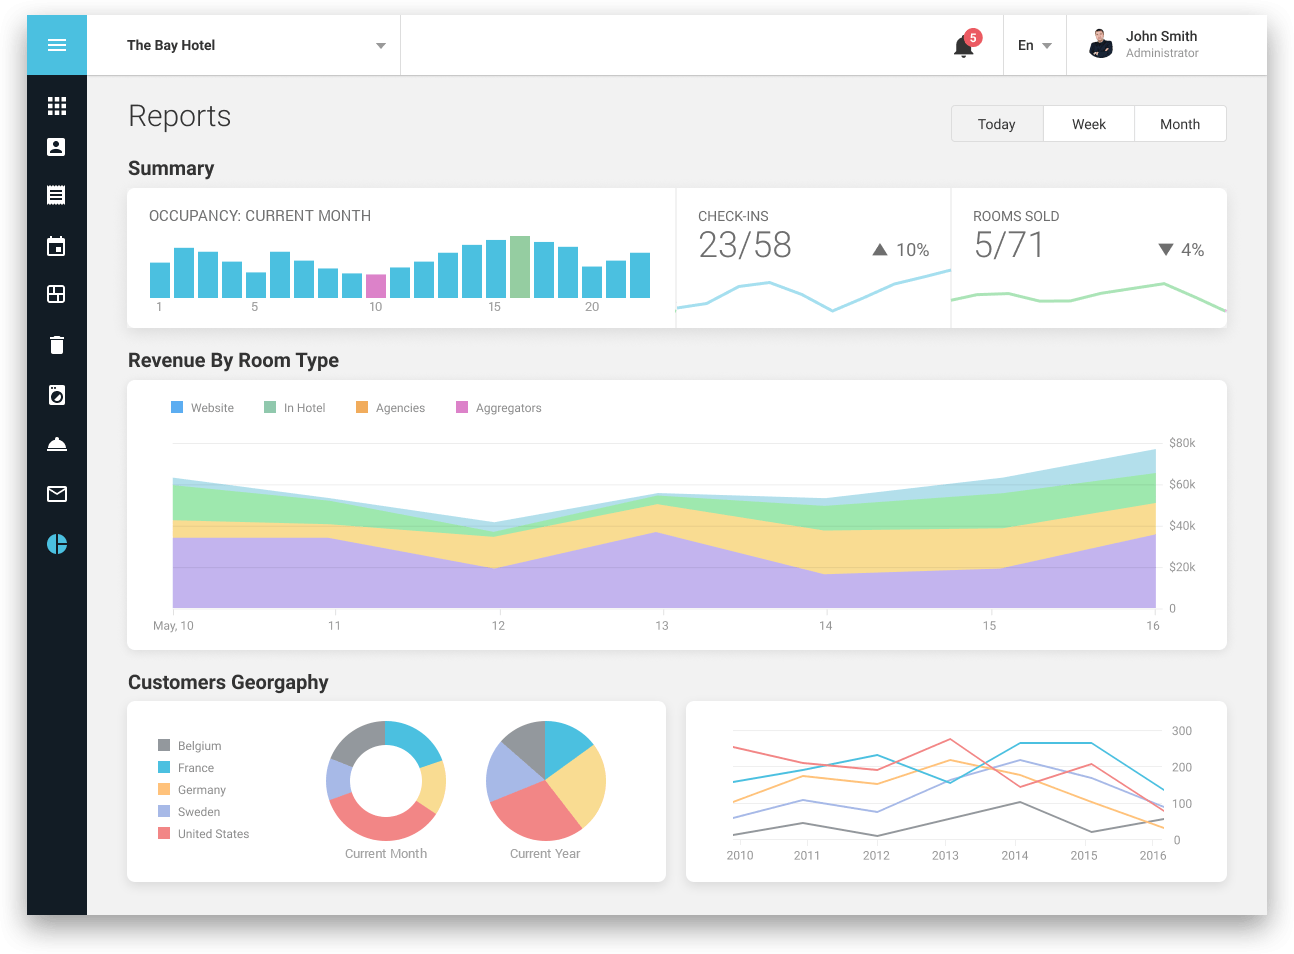Open the housekeeping washing-machine icon

(56, 394)
